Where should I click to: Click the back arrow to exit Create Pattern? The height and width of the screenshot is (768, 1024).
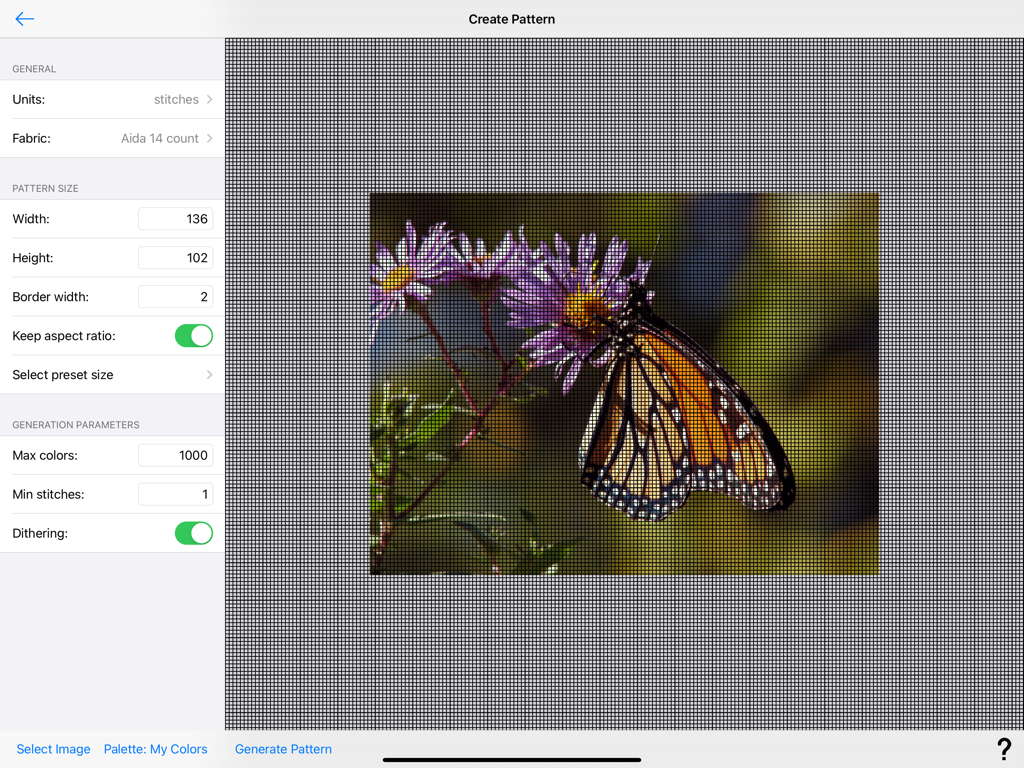24,18
